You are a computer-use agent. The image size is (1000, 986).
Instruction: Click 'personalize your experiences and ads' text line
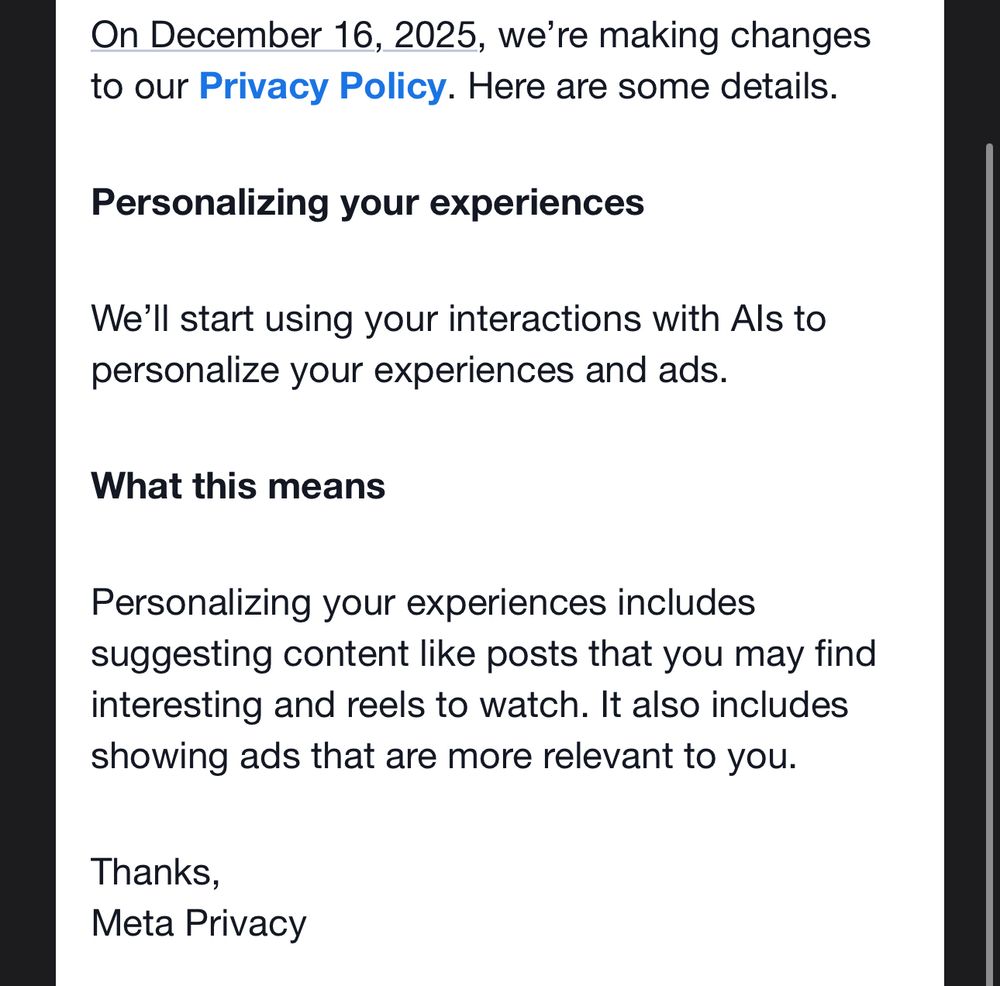click(408, 370)
